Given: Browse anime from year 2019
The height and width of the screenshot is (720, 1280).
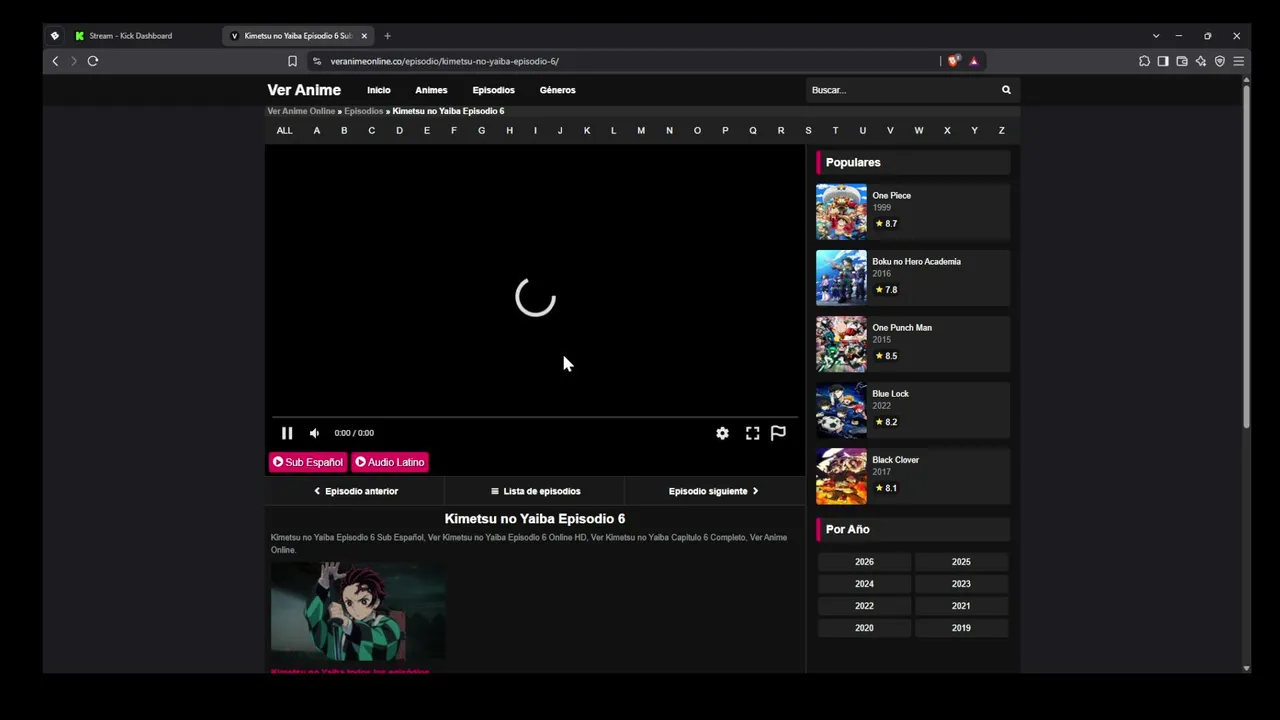Looking at the screenshot, I should 961,628.
